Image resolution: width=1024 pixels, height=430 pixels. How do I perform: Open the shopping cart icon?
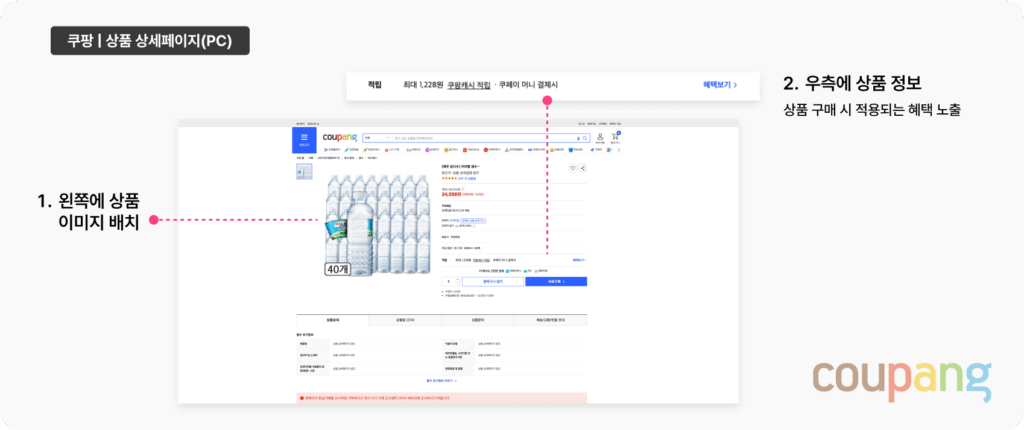(x=615, y=138)
